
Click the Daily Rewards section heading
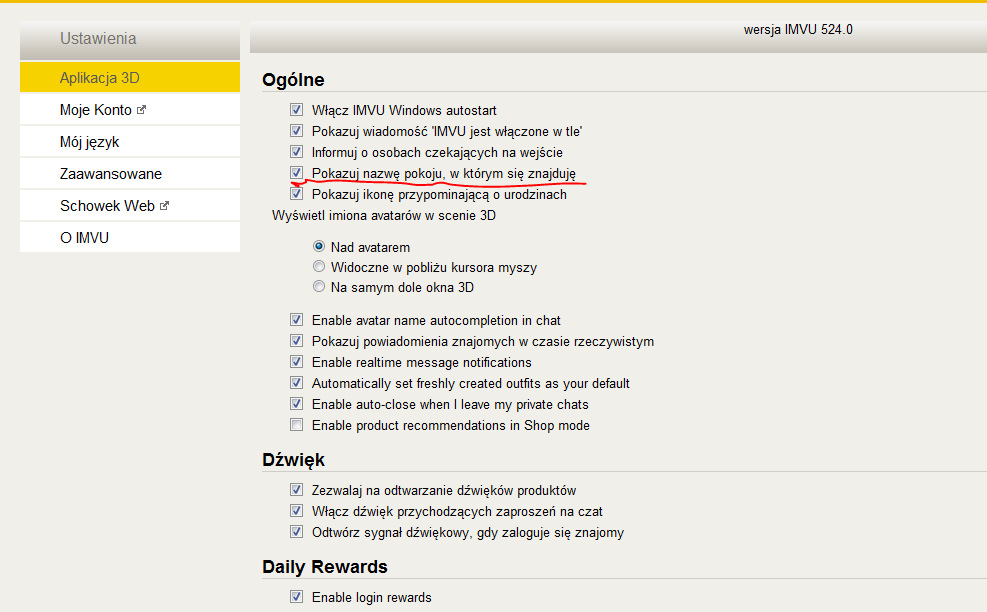(325, 567)
